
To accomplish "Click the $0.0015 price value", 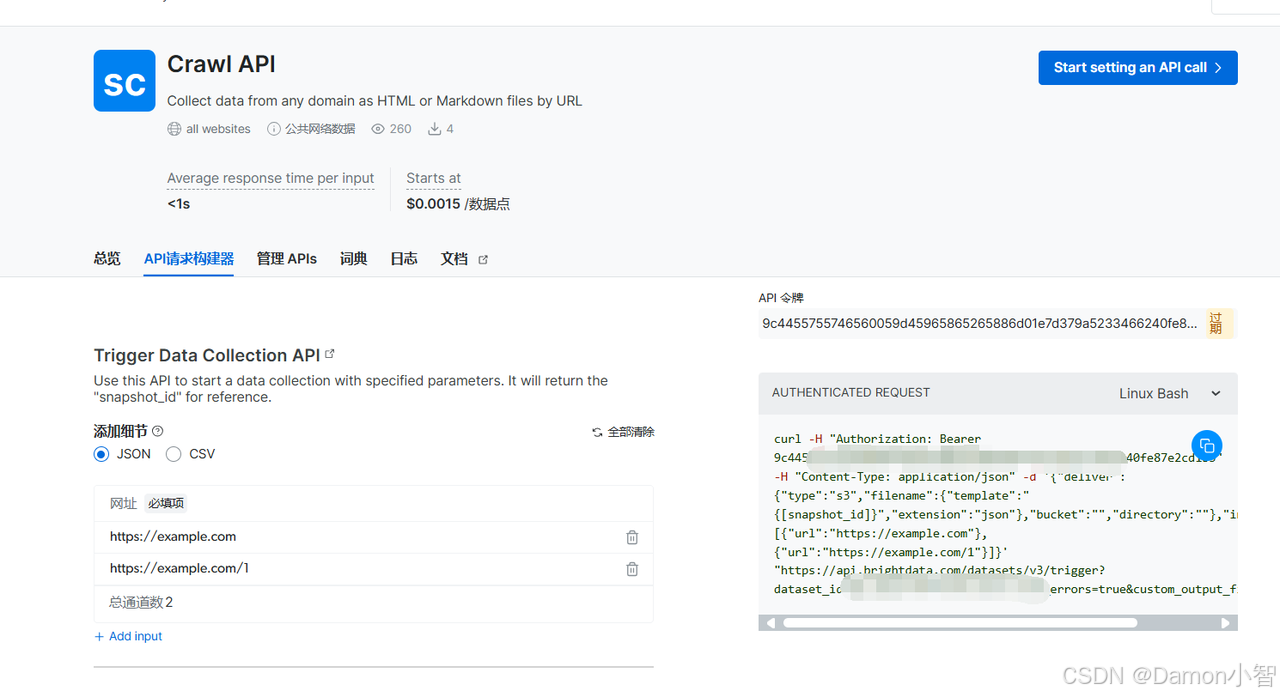I will pyautogui.click(x=433, y=204).
